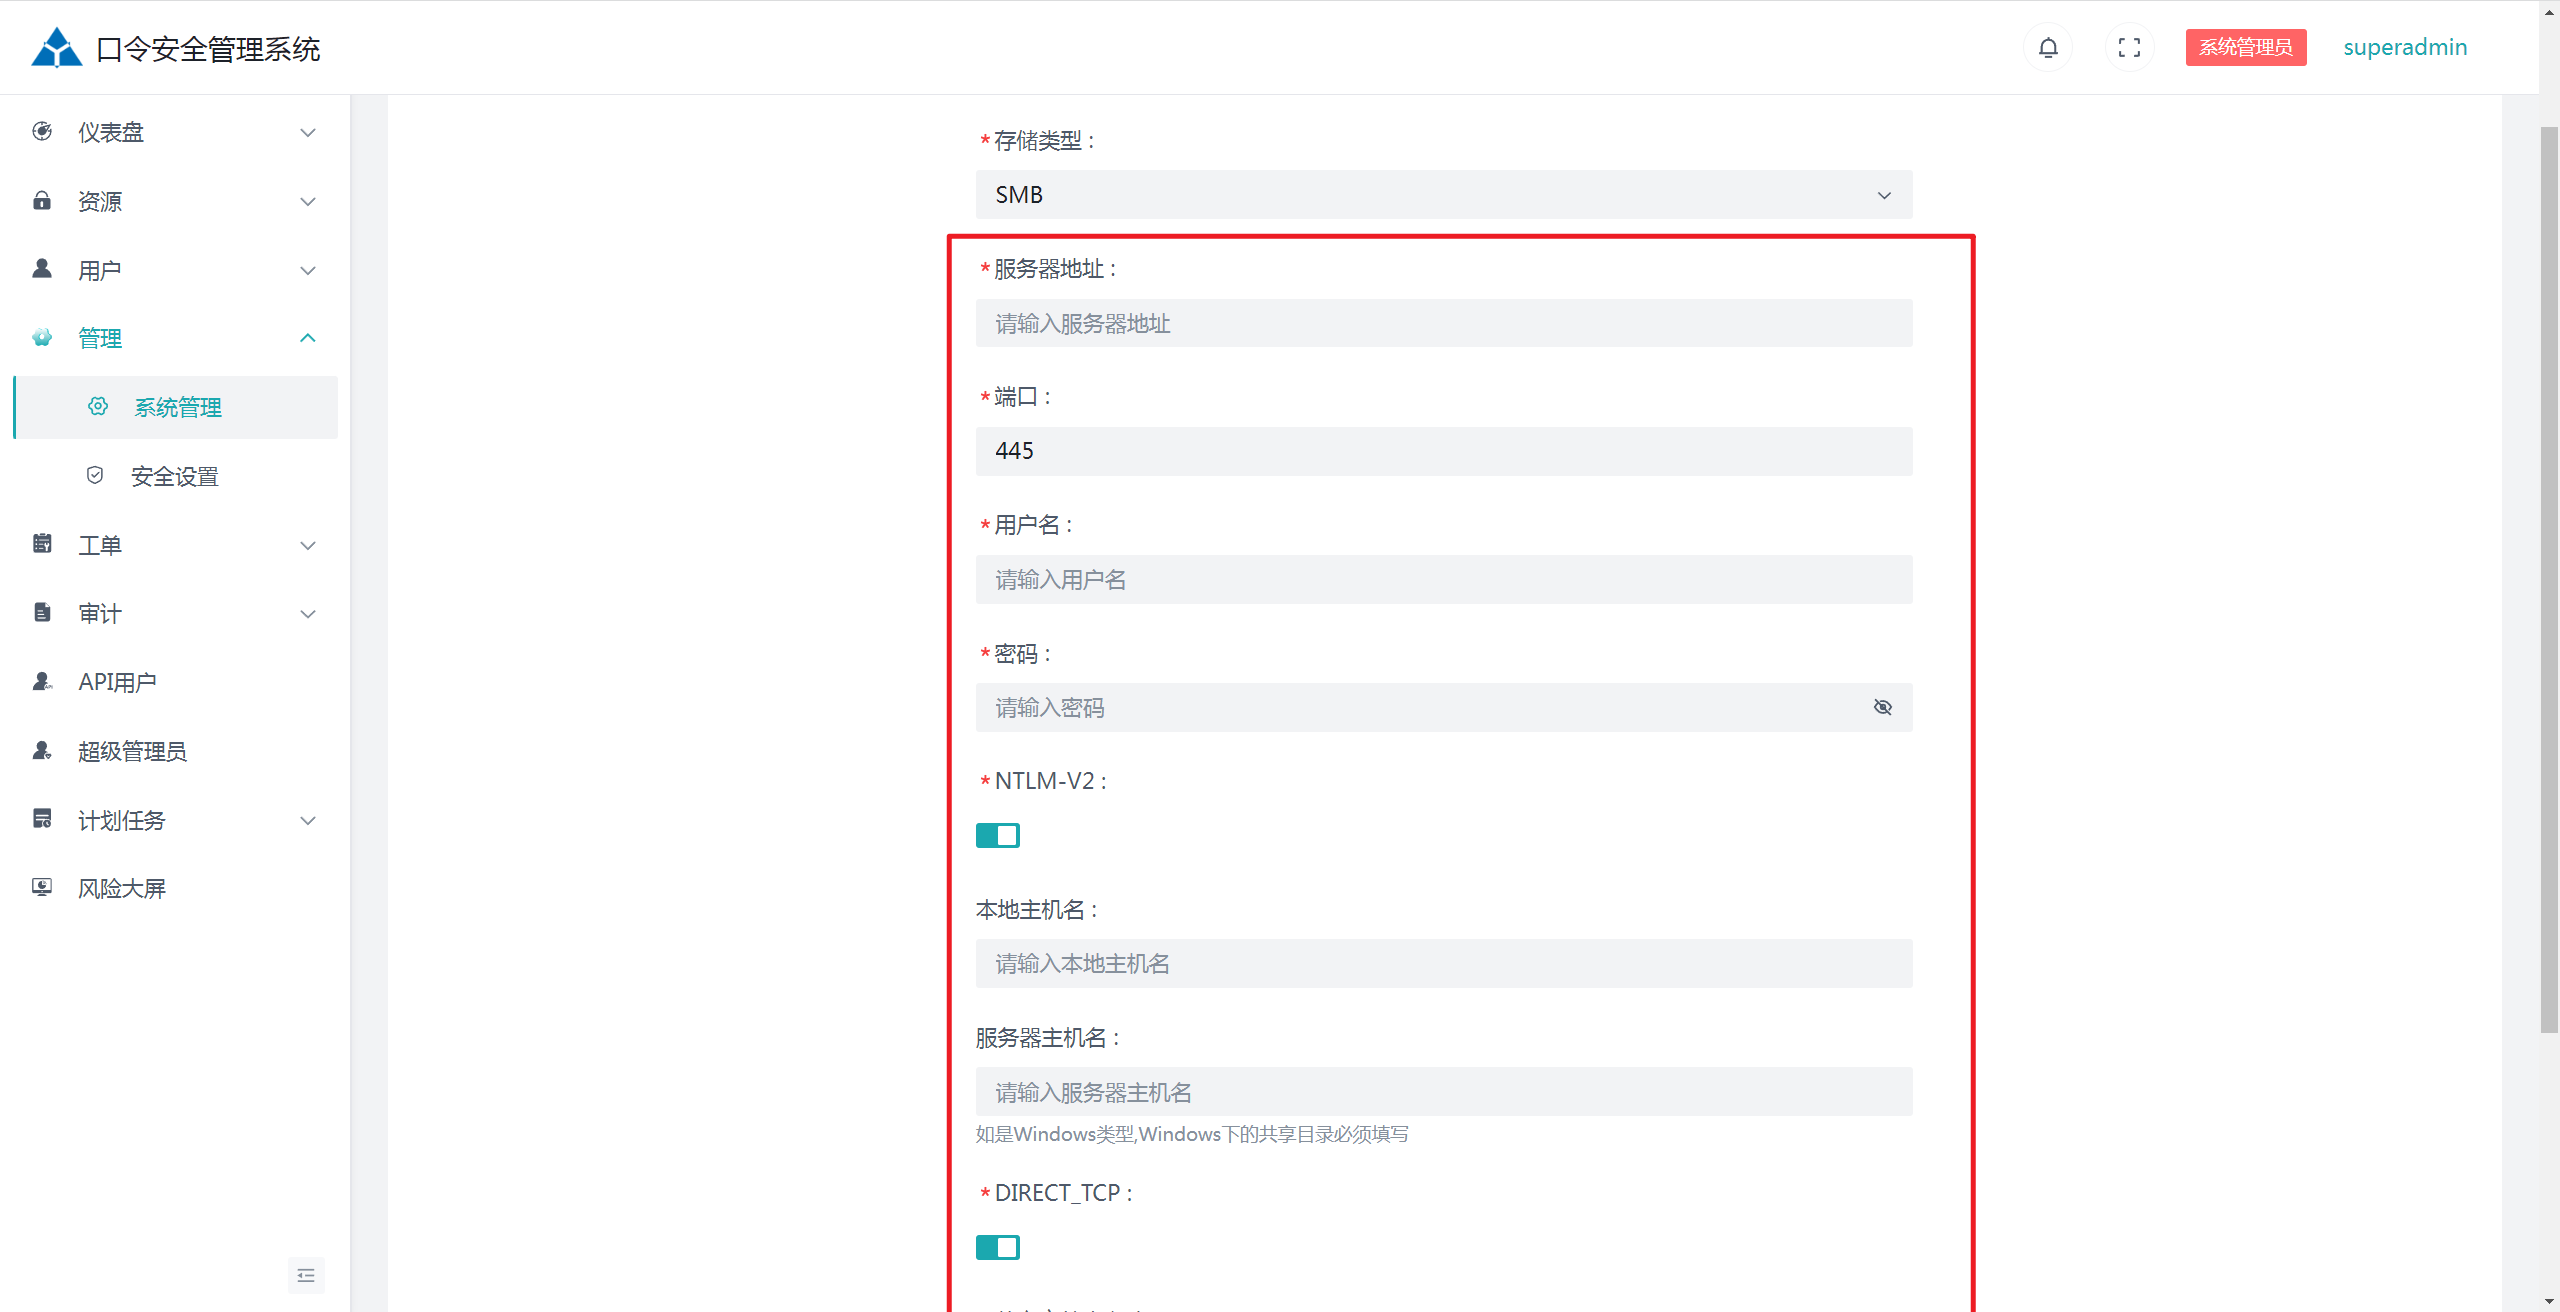Click the 仪表盘 dashboard icon
The image size is (2560, 1312).
coord(42,131)
